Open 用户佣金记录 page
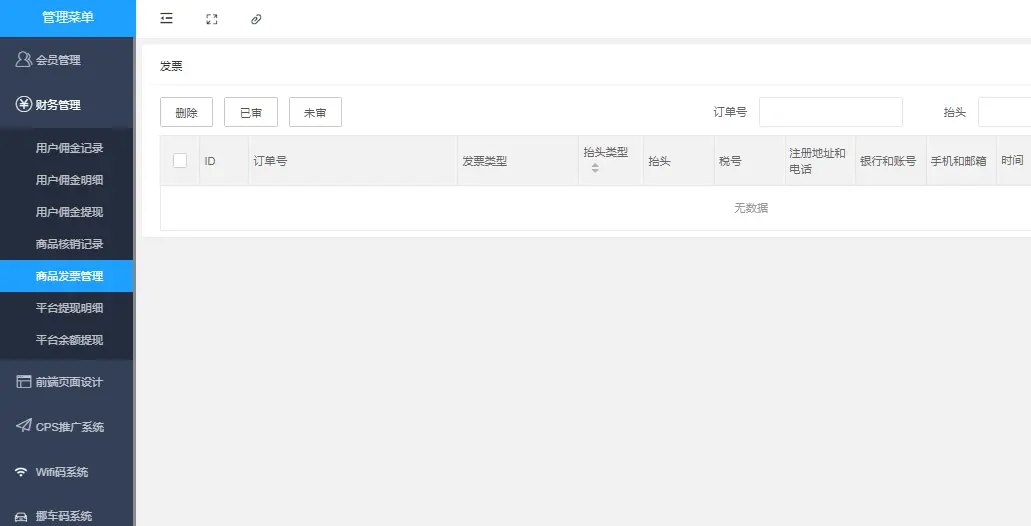The image size is (1031, 526). pos(66,148)
